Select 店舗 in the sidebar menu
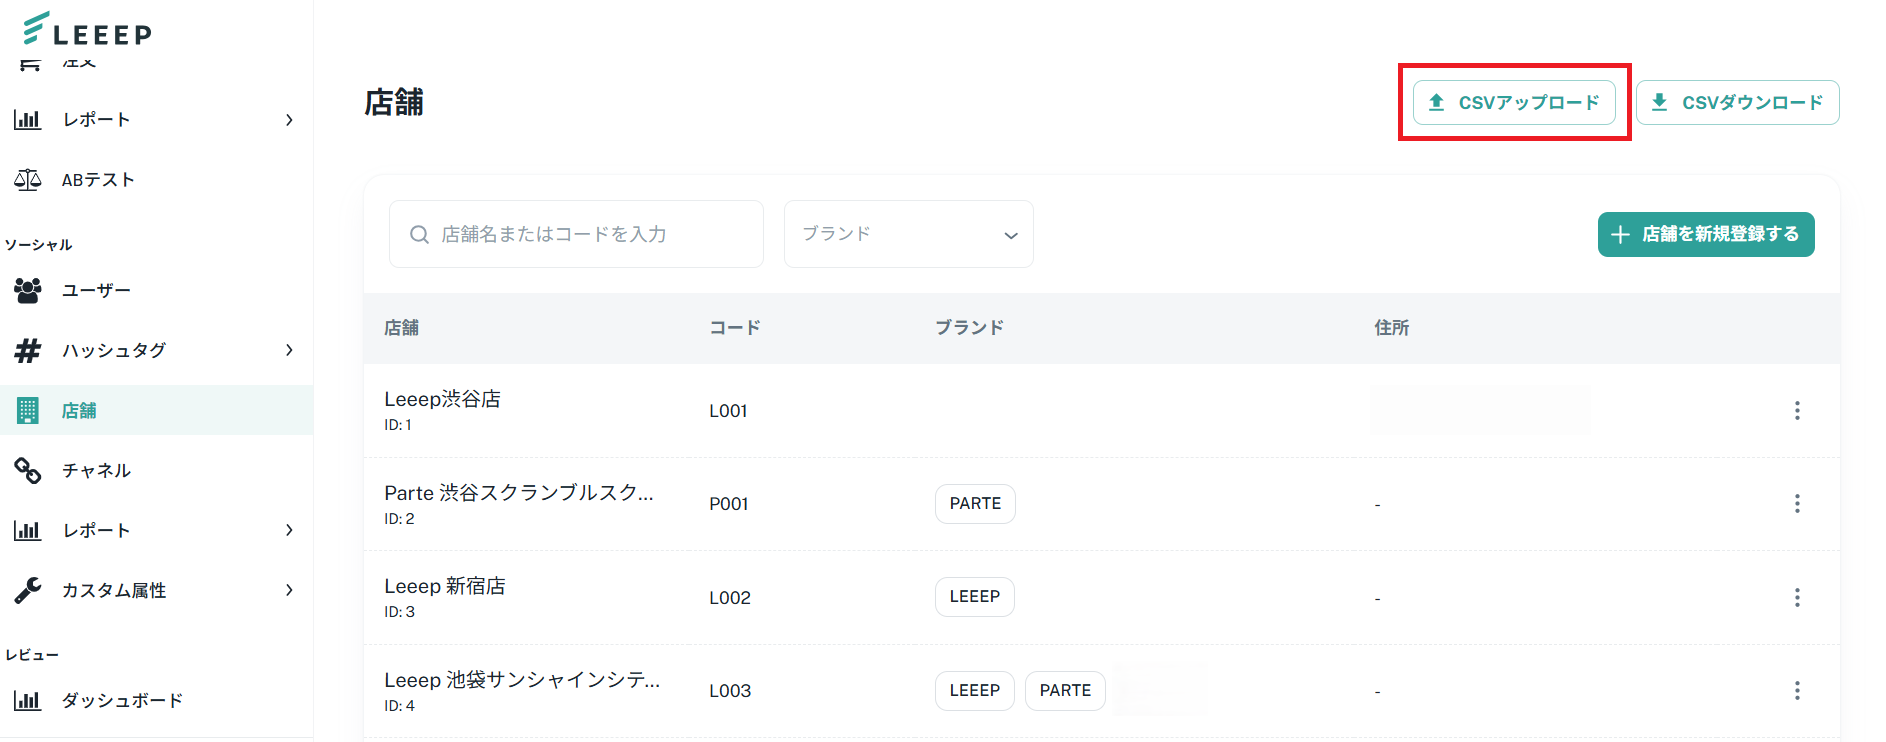Viewport: 1886px width, 742px height. [80, 410]
